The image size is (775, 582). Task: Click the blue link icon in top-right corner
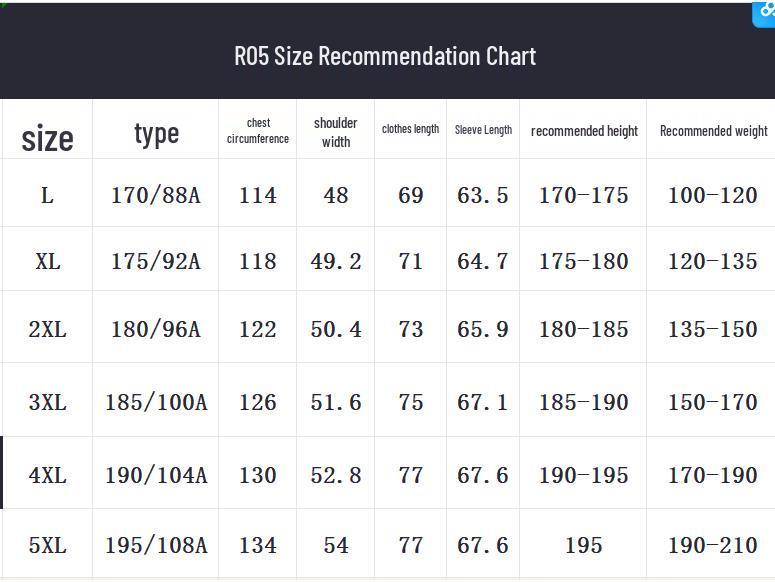[x=765, y=12]
